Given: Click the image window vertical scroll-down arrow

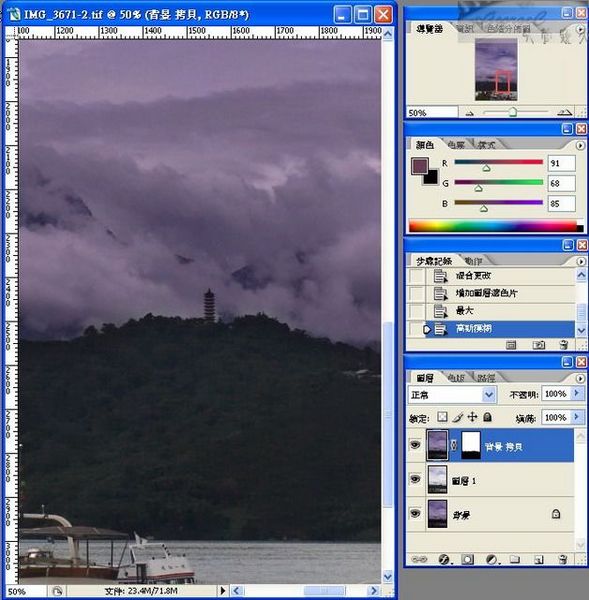Looking at the screenshot, I should click(388, 576).
